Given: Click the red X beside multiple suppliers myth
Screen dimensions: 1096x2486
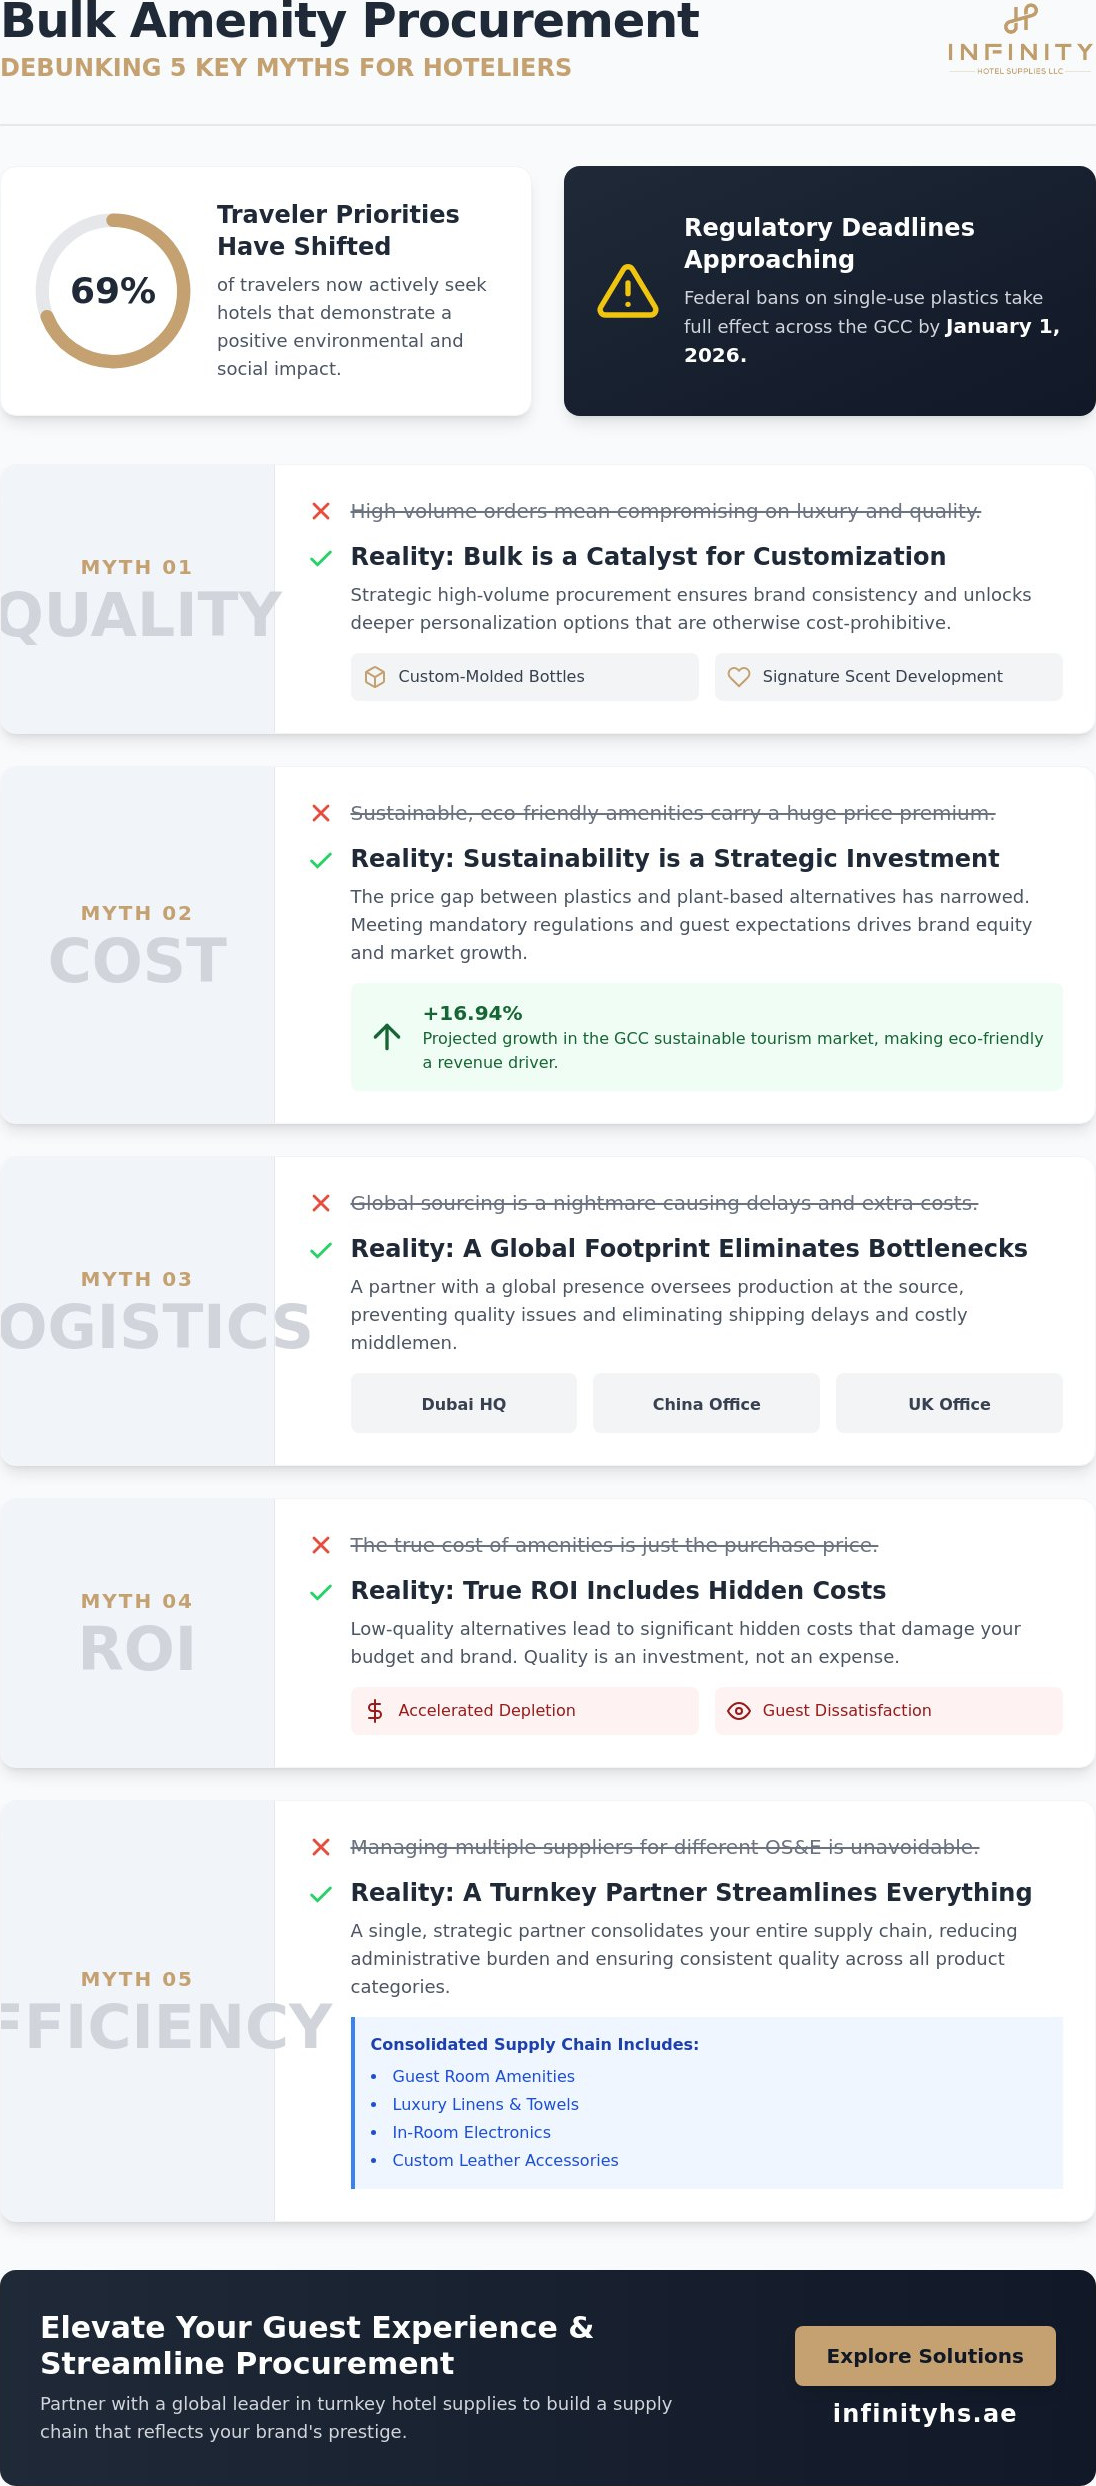Looking at the screenshot, I should 321,1847.
